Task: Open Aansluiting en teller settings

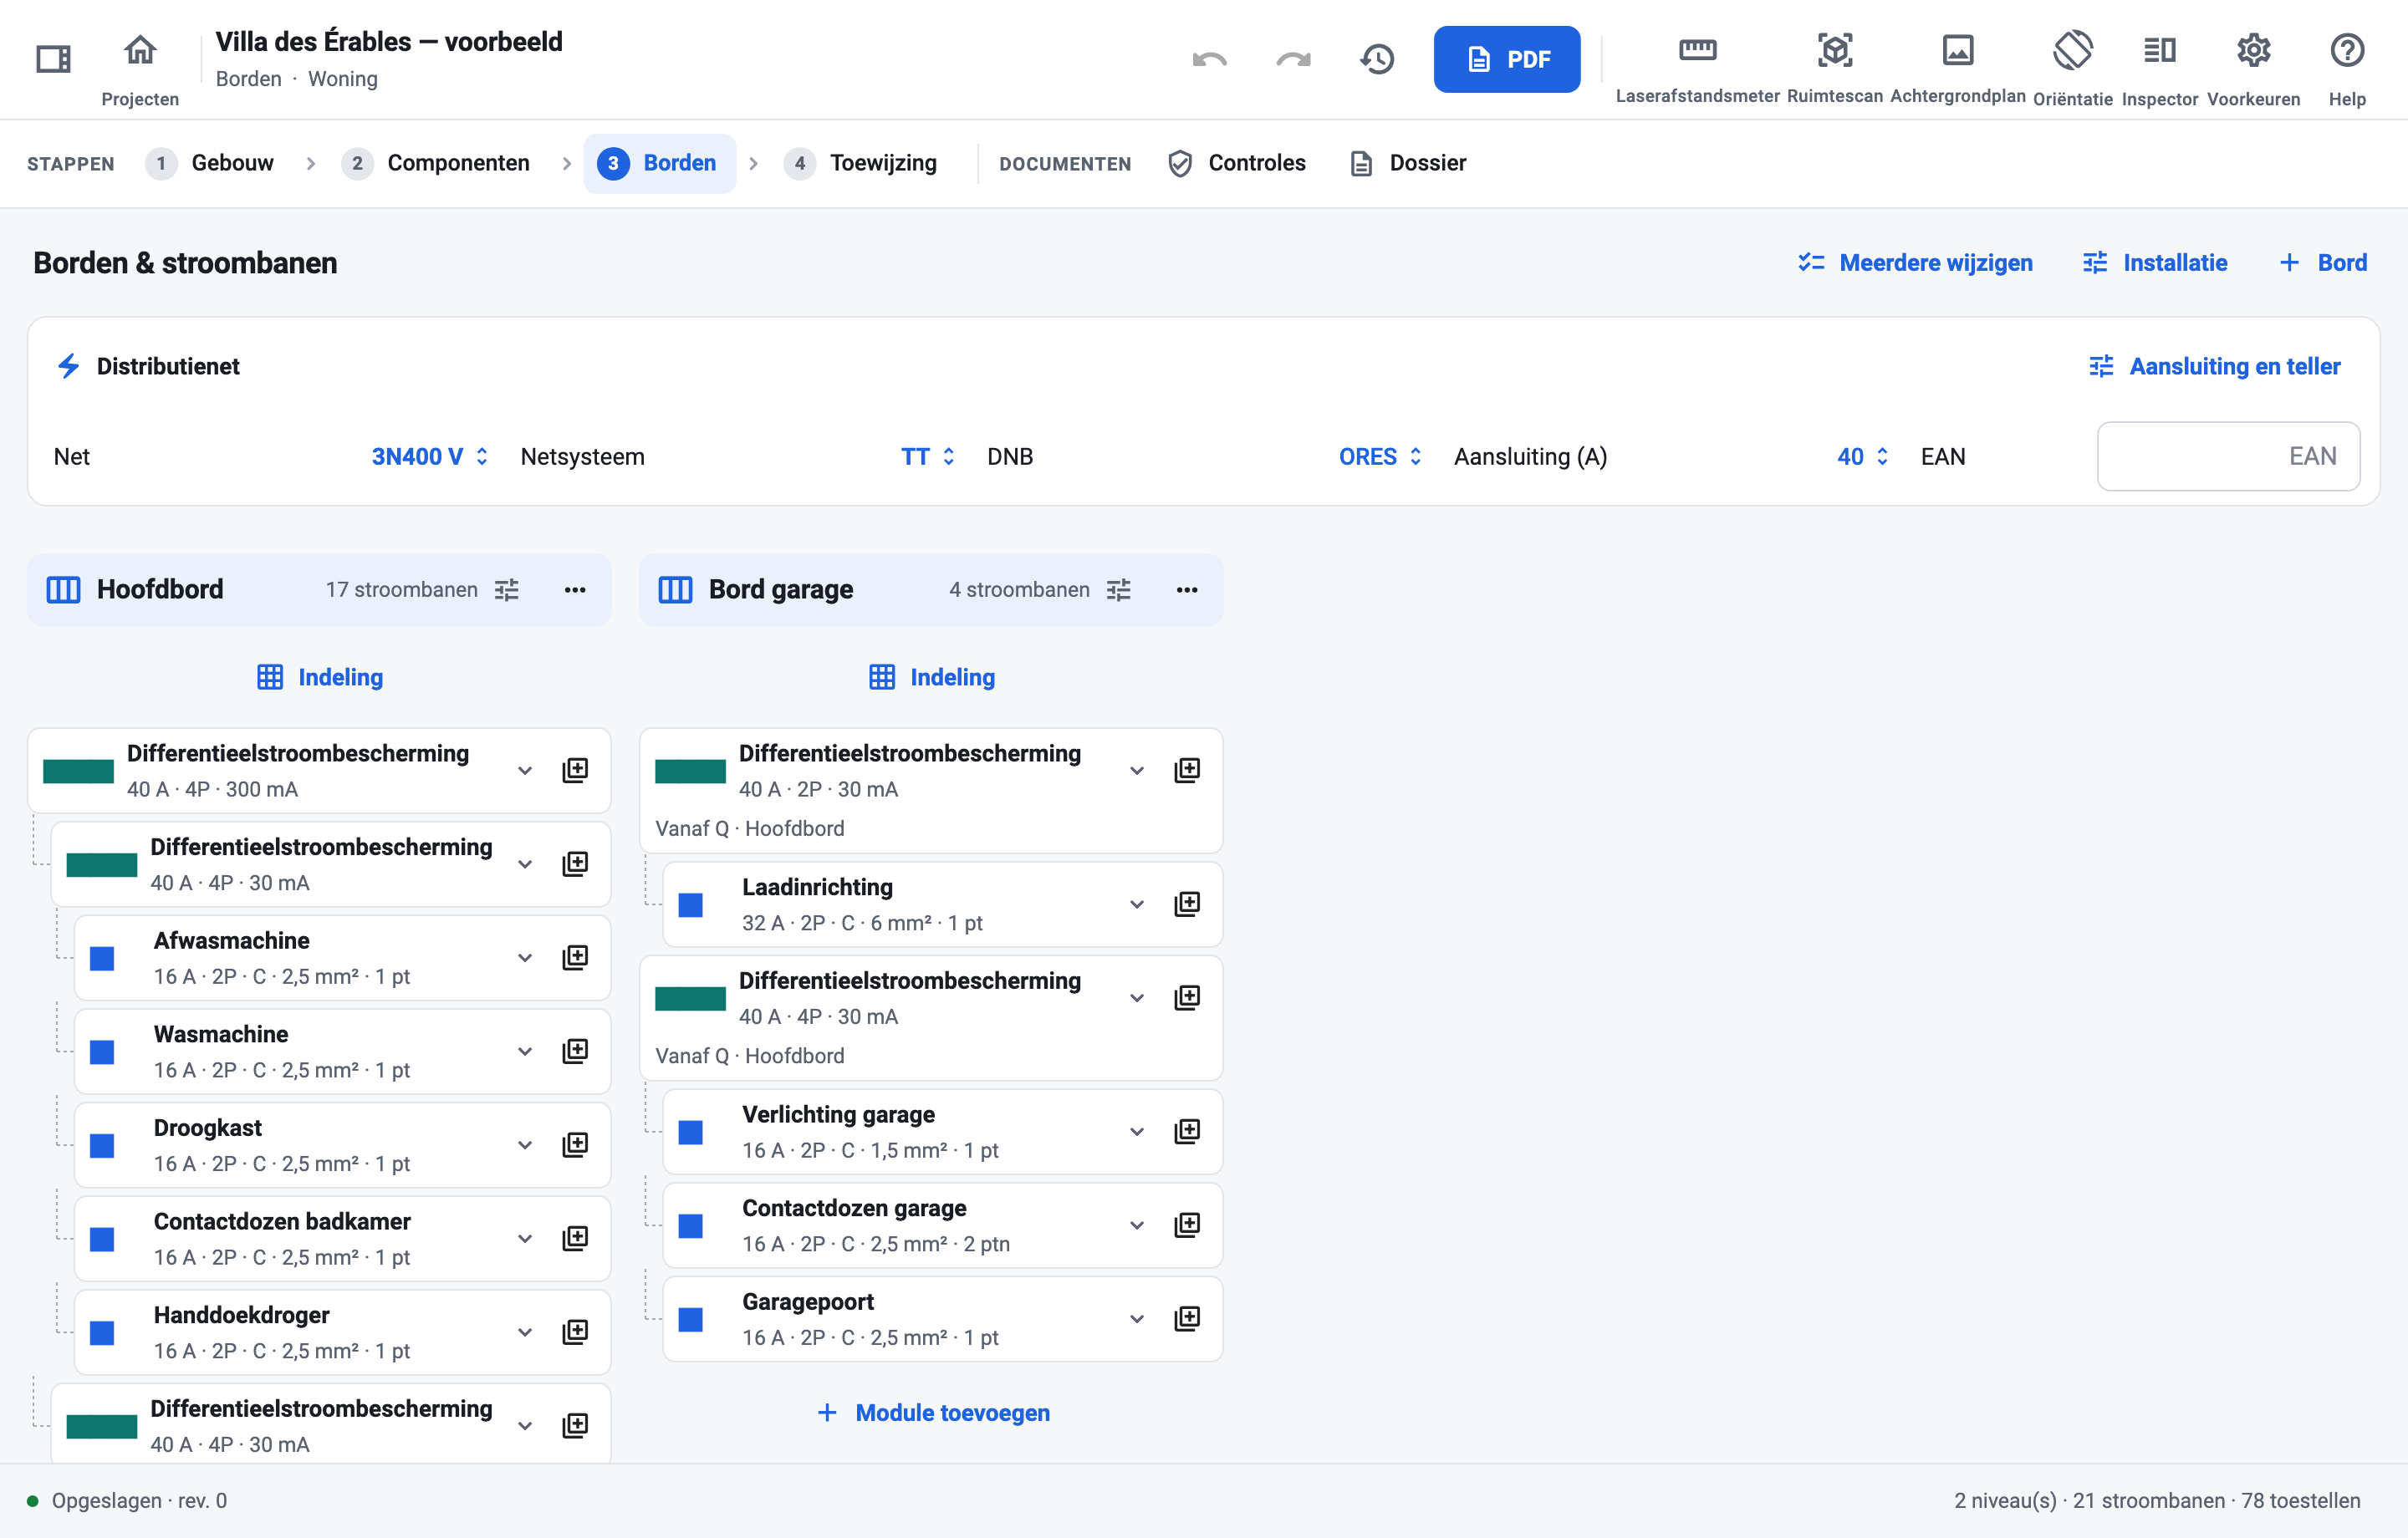Action: point(2215,367)
